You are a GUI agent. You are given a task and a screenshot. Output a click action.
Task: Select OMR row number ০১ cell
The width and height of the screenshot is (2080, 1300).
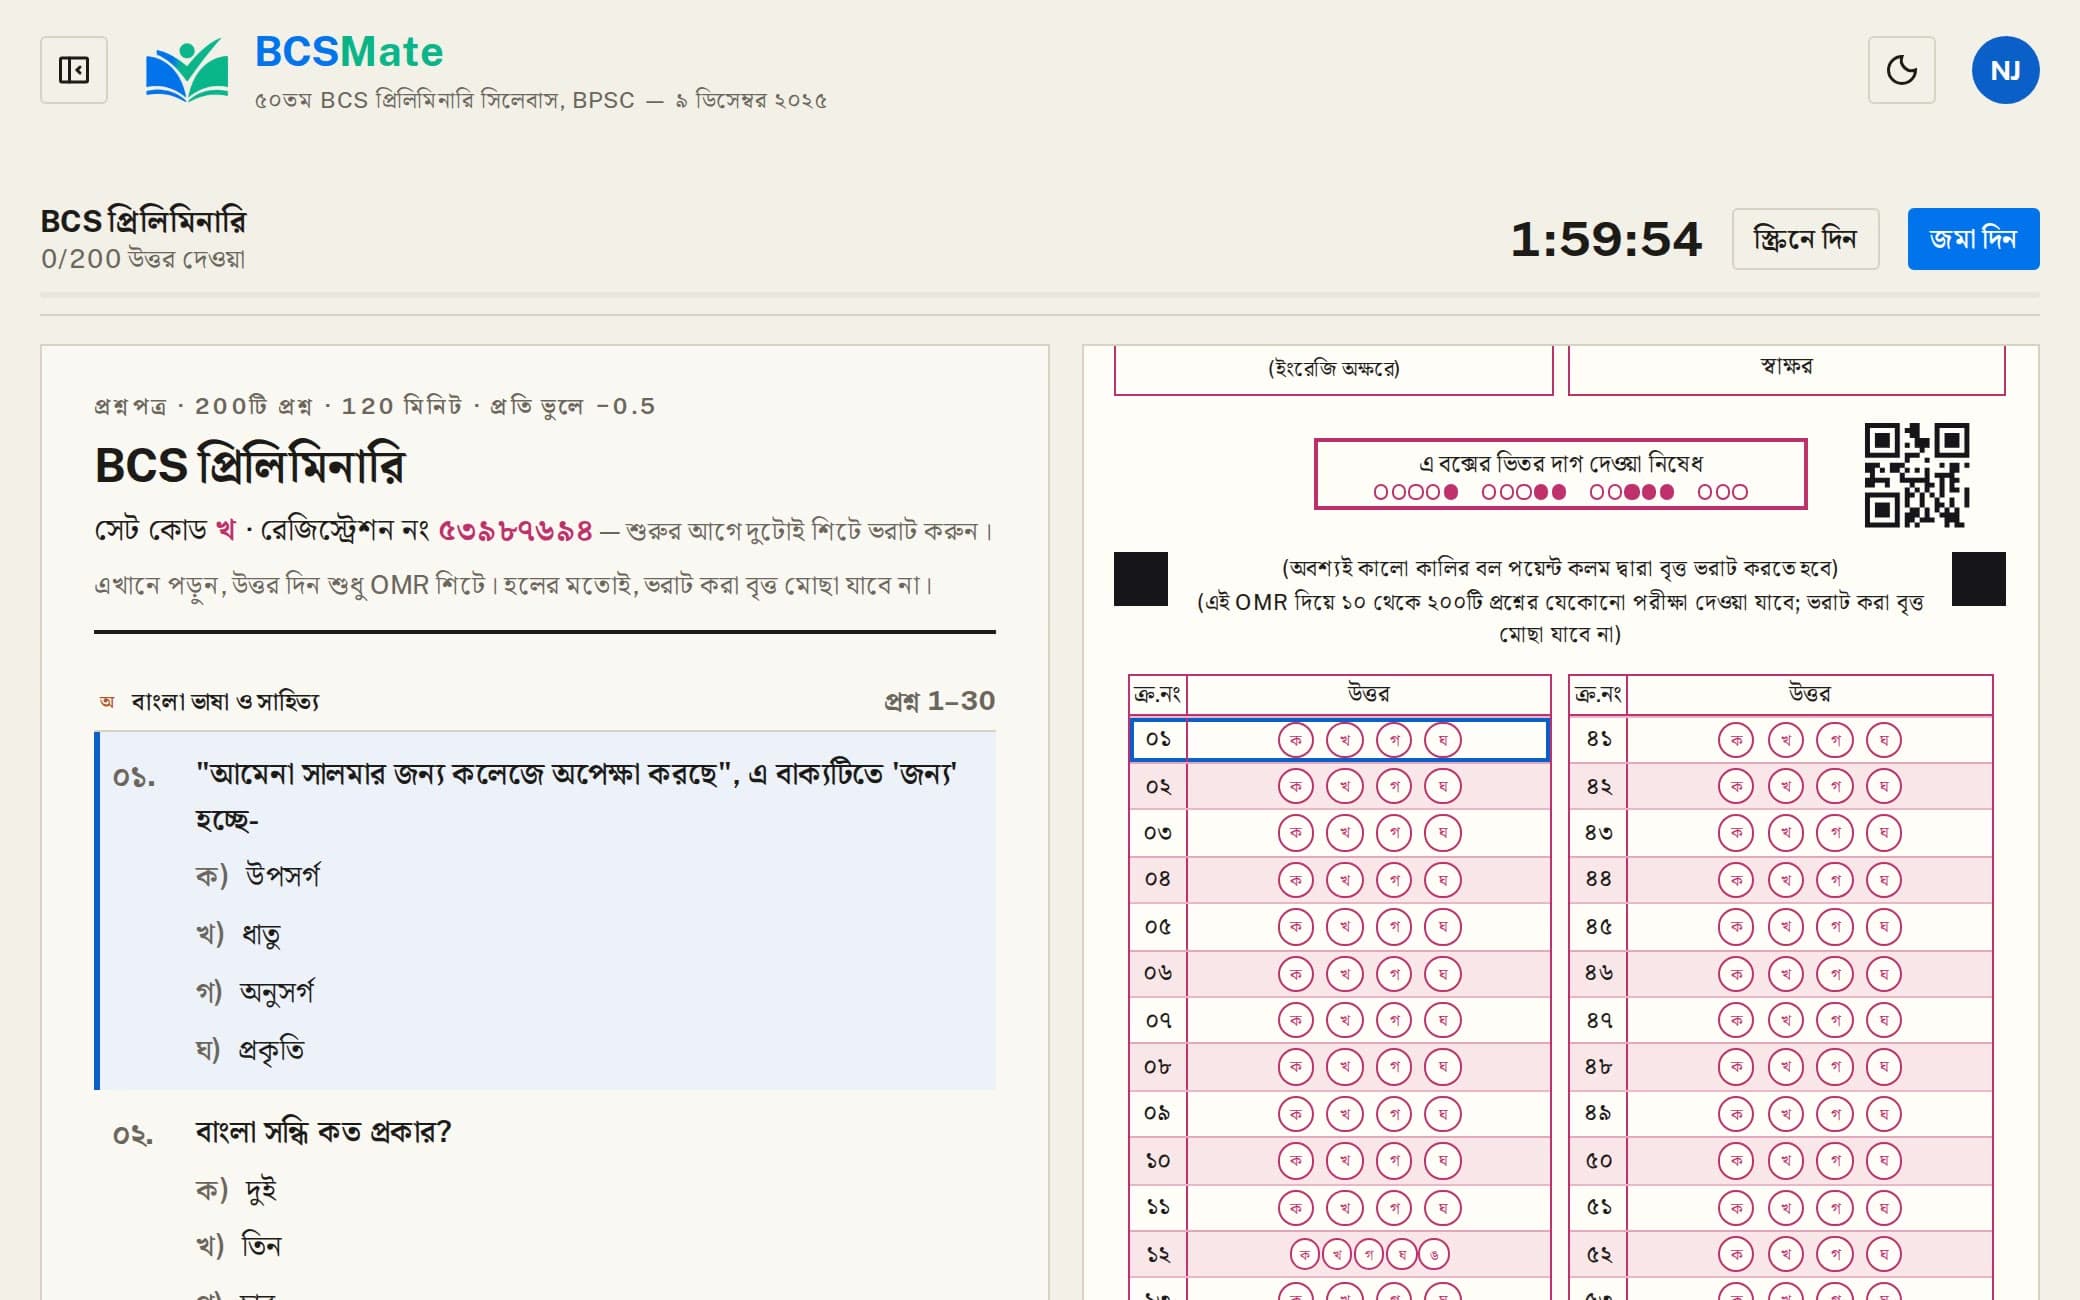1158,740
